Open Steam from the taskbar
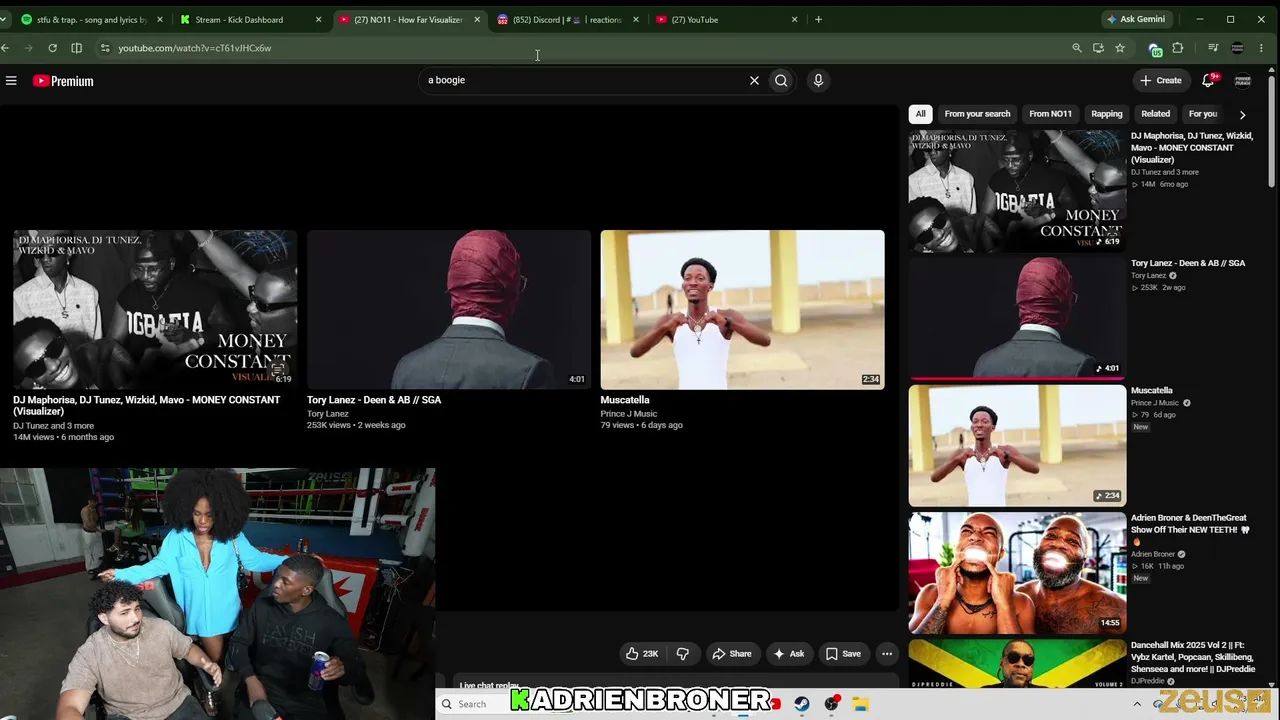Screen dimensions: 1280x720 coord(802,704)
